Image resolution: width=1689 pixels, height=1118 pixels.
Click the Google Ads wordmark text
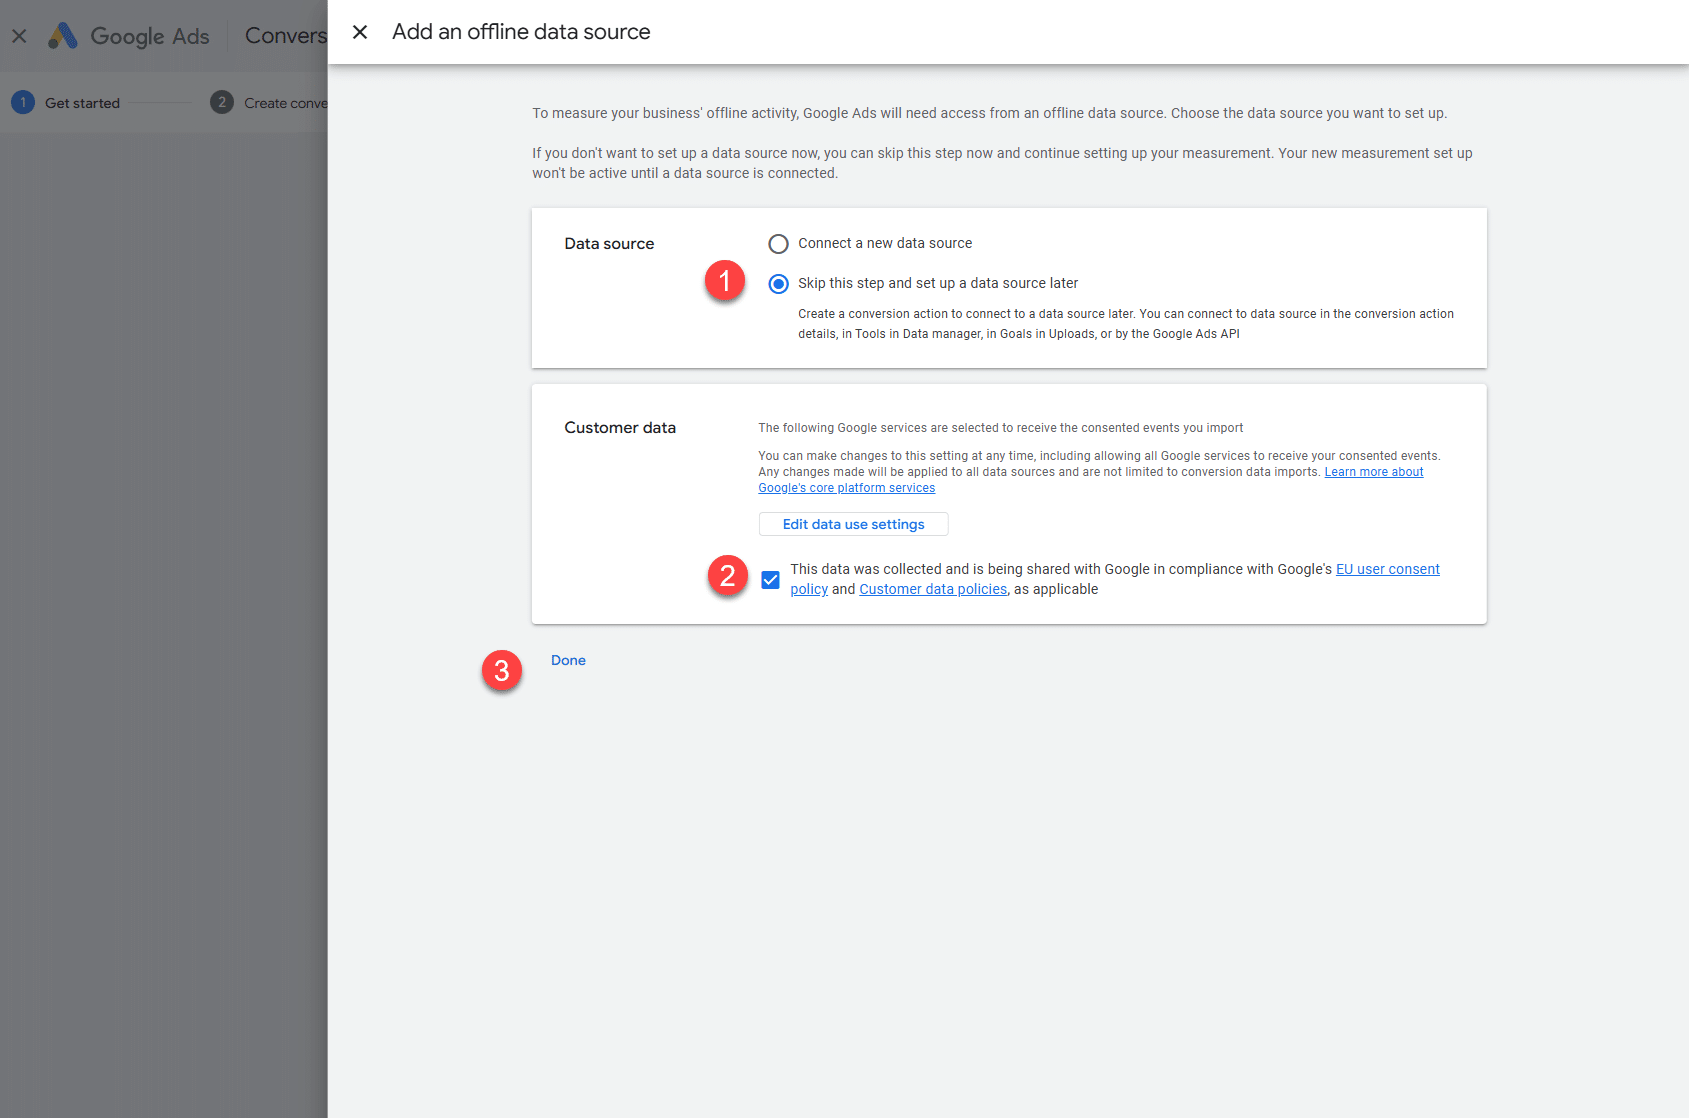150,36
